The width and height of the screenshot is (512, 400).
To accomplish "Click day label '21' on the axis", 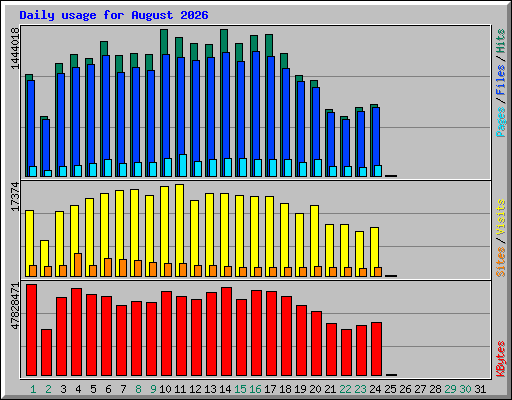I will click(330, 389).
